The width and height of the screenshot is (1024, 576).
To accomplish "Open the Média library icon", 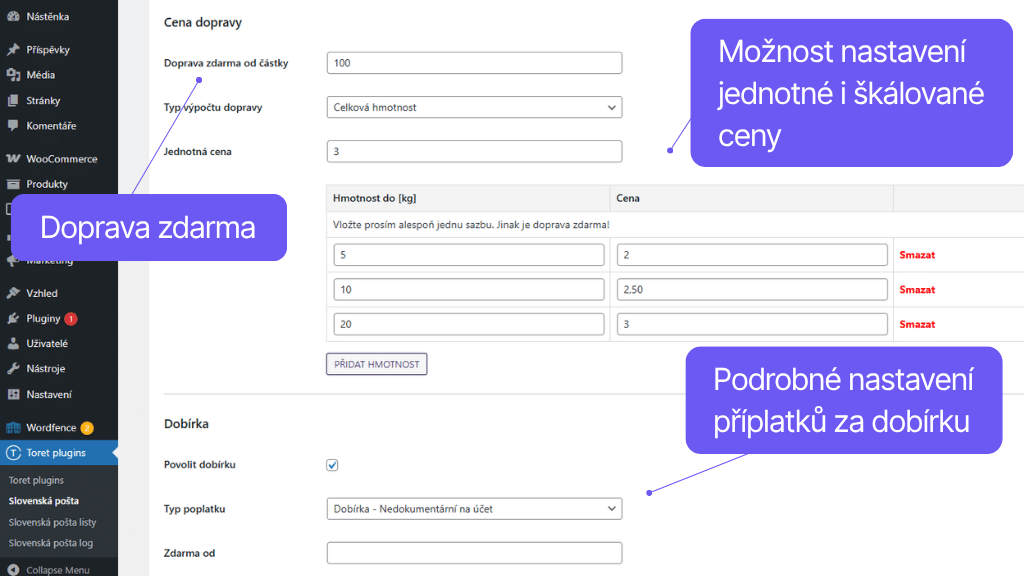I will pyautogui.click(x=14, y=73).
